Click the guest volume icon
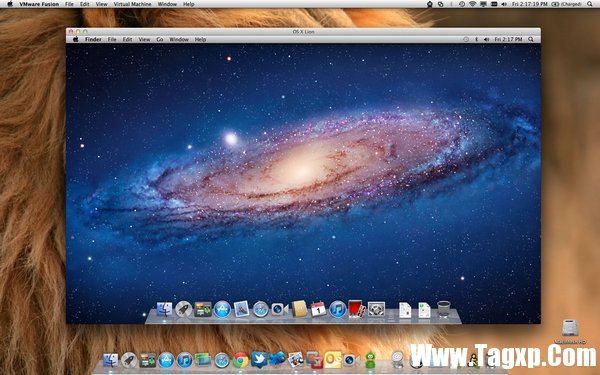 (x=486, y=39)
